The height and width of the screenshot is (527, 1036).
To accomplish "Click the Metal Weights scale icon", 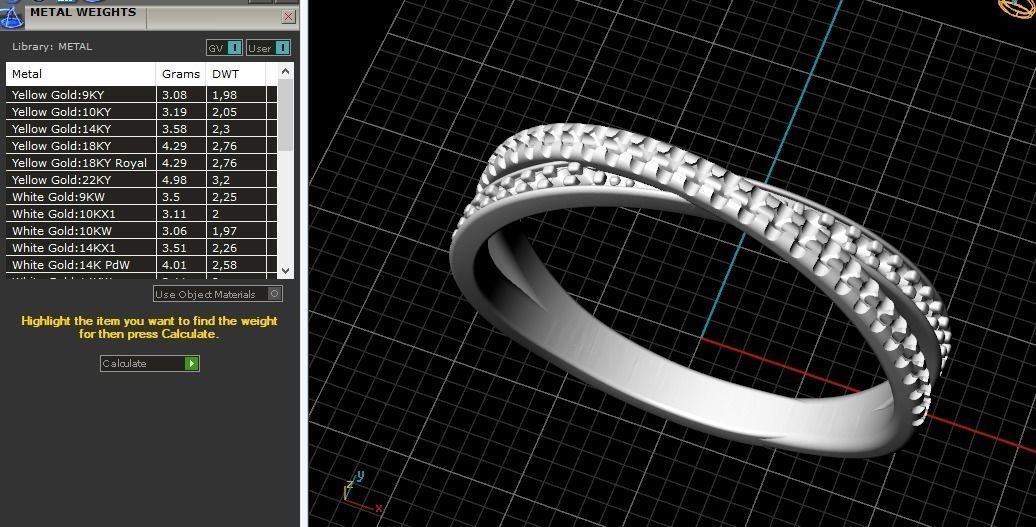I will click(12, 16).
